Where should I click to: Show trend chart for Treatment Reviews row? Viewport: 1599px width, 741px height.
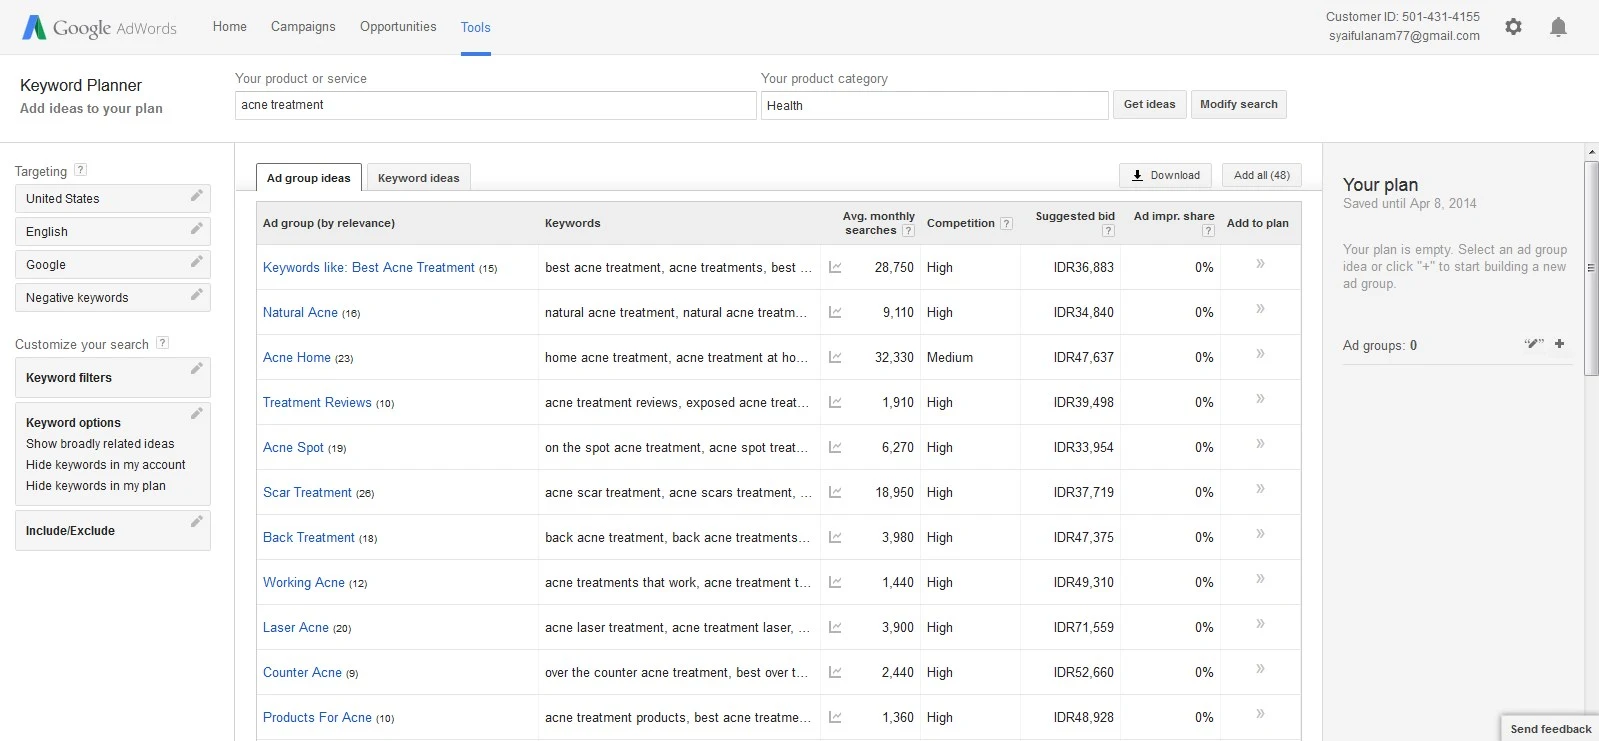click(x=835, y=403)
